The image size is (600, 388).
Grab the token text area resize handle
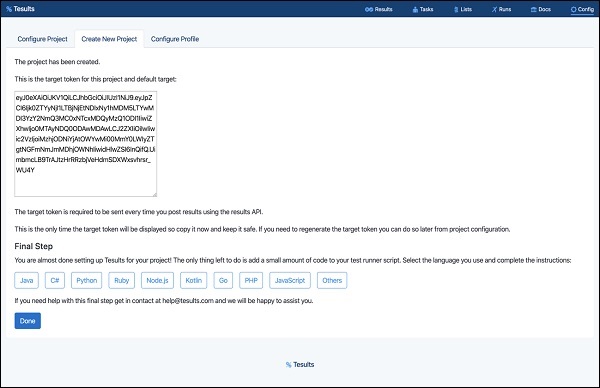(155, 194)
